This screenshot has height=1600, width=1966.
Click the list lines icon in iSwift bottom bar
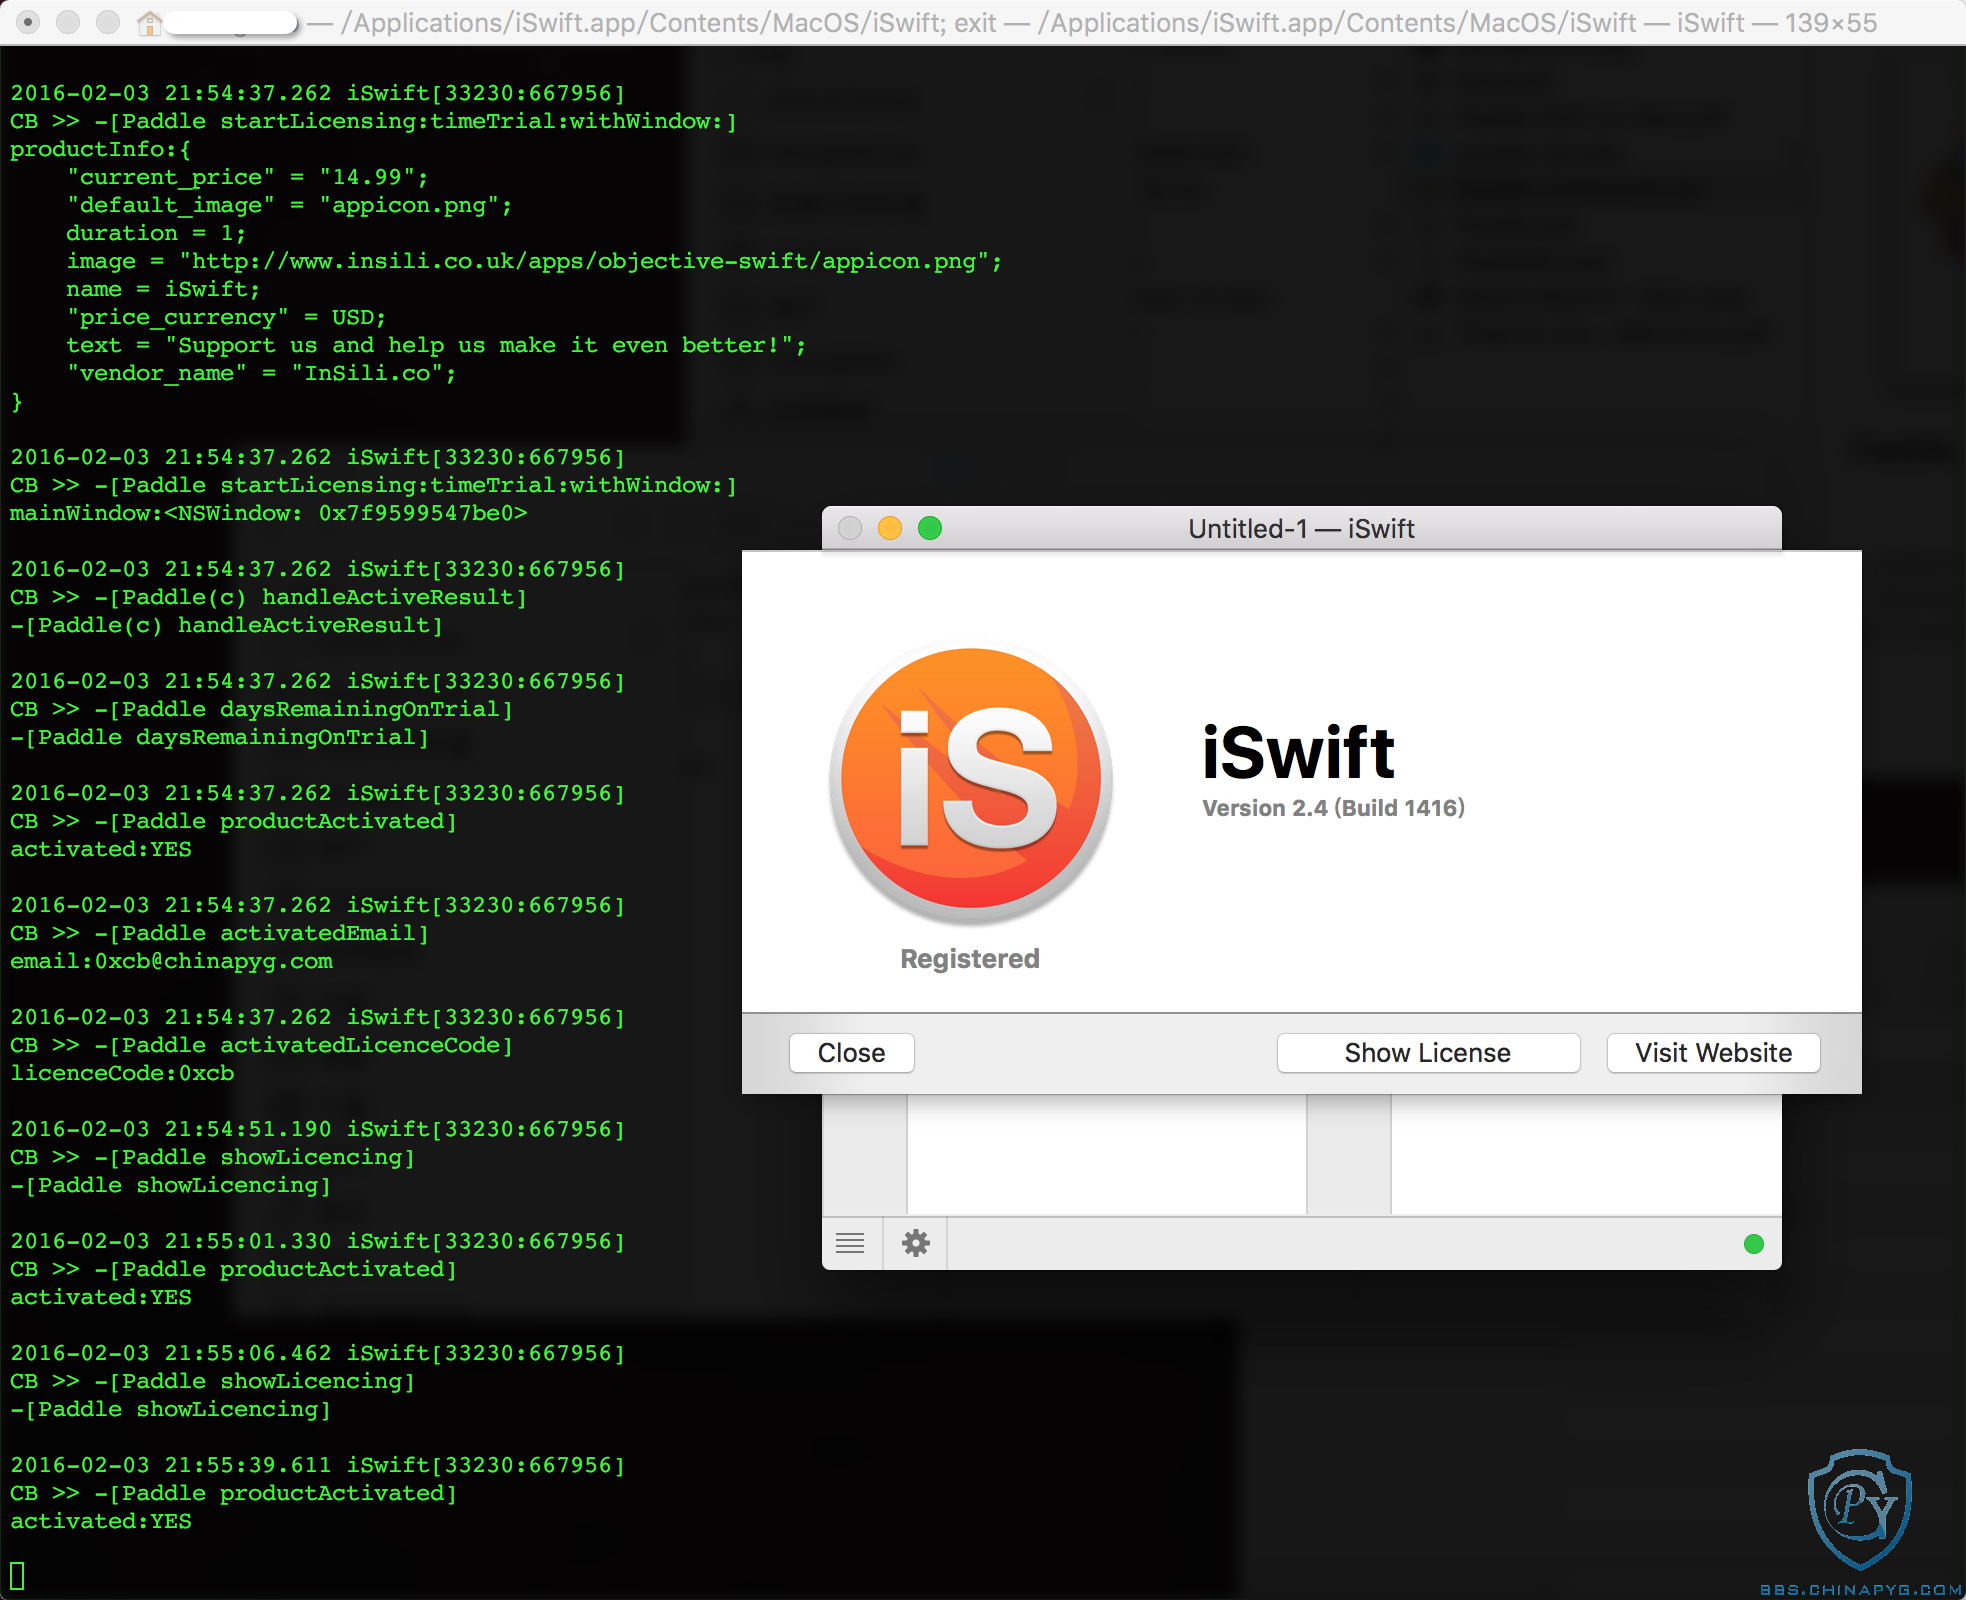850,1243
